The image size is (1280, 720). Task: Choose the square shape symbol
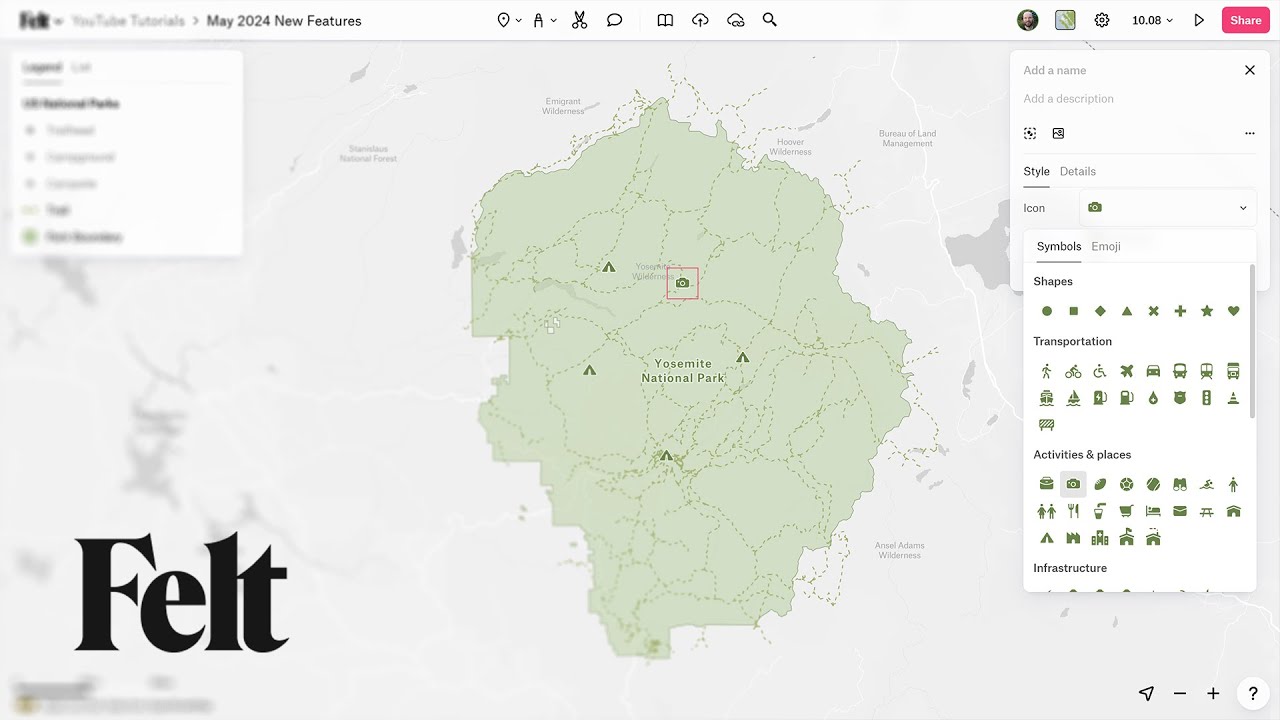1073,312
